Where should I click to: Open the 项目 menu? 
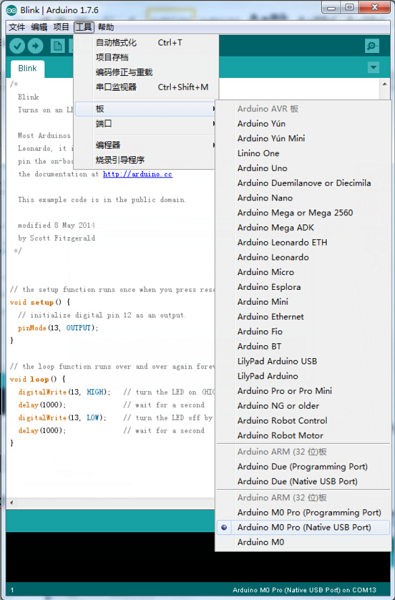pyautogui.click(x=61, y=27)
